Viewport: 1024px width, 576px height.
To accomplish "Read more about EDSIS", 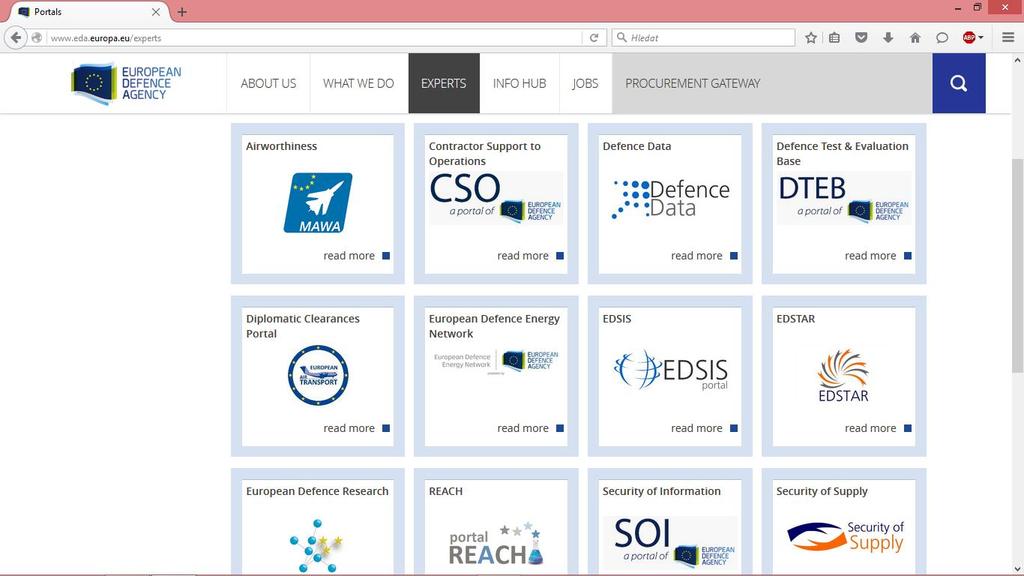I will [704, 428].
